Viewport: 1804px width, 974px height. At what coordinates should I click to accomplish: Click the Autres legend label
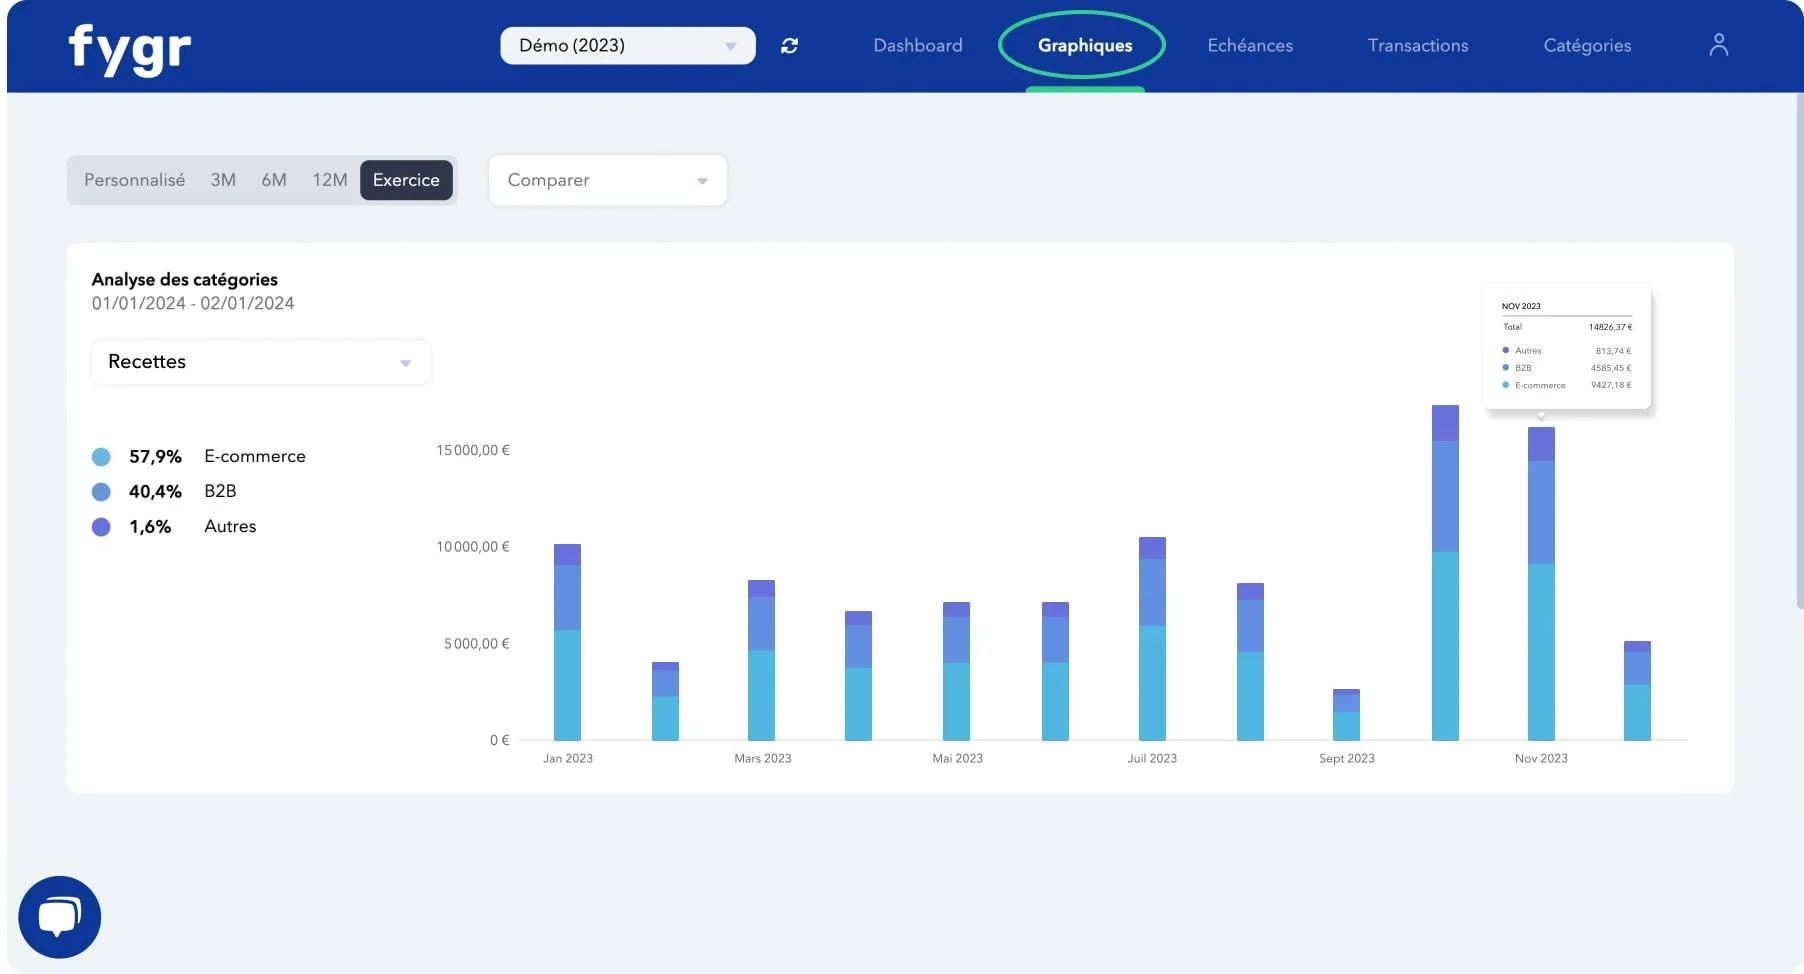pyautogui.click(x=230, y=526)
